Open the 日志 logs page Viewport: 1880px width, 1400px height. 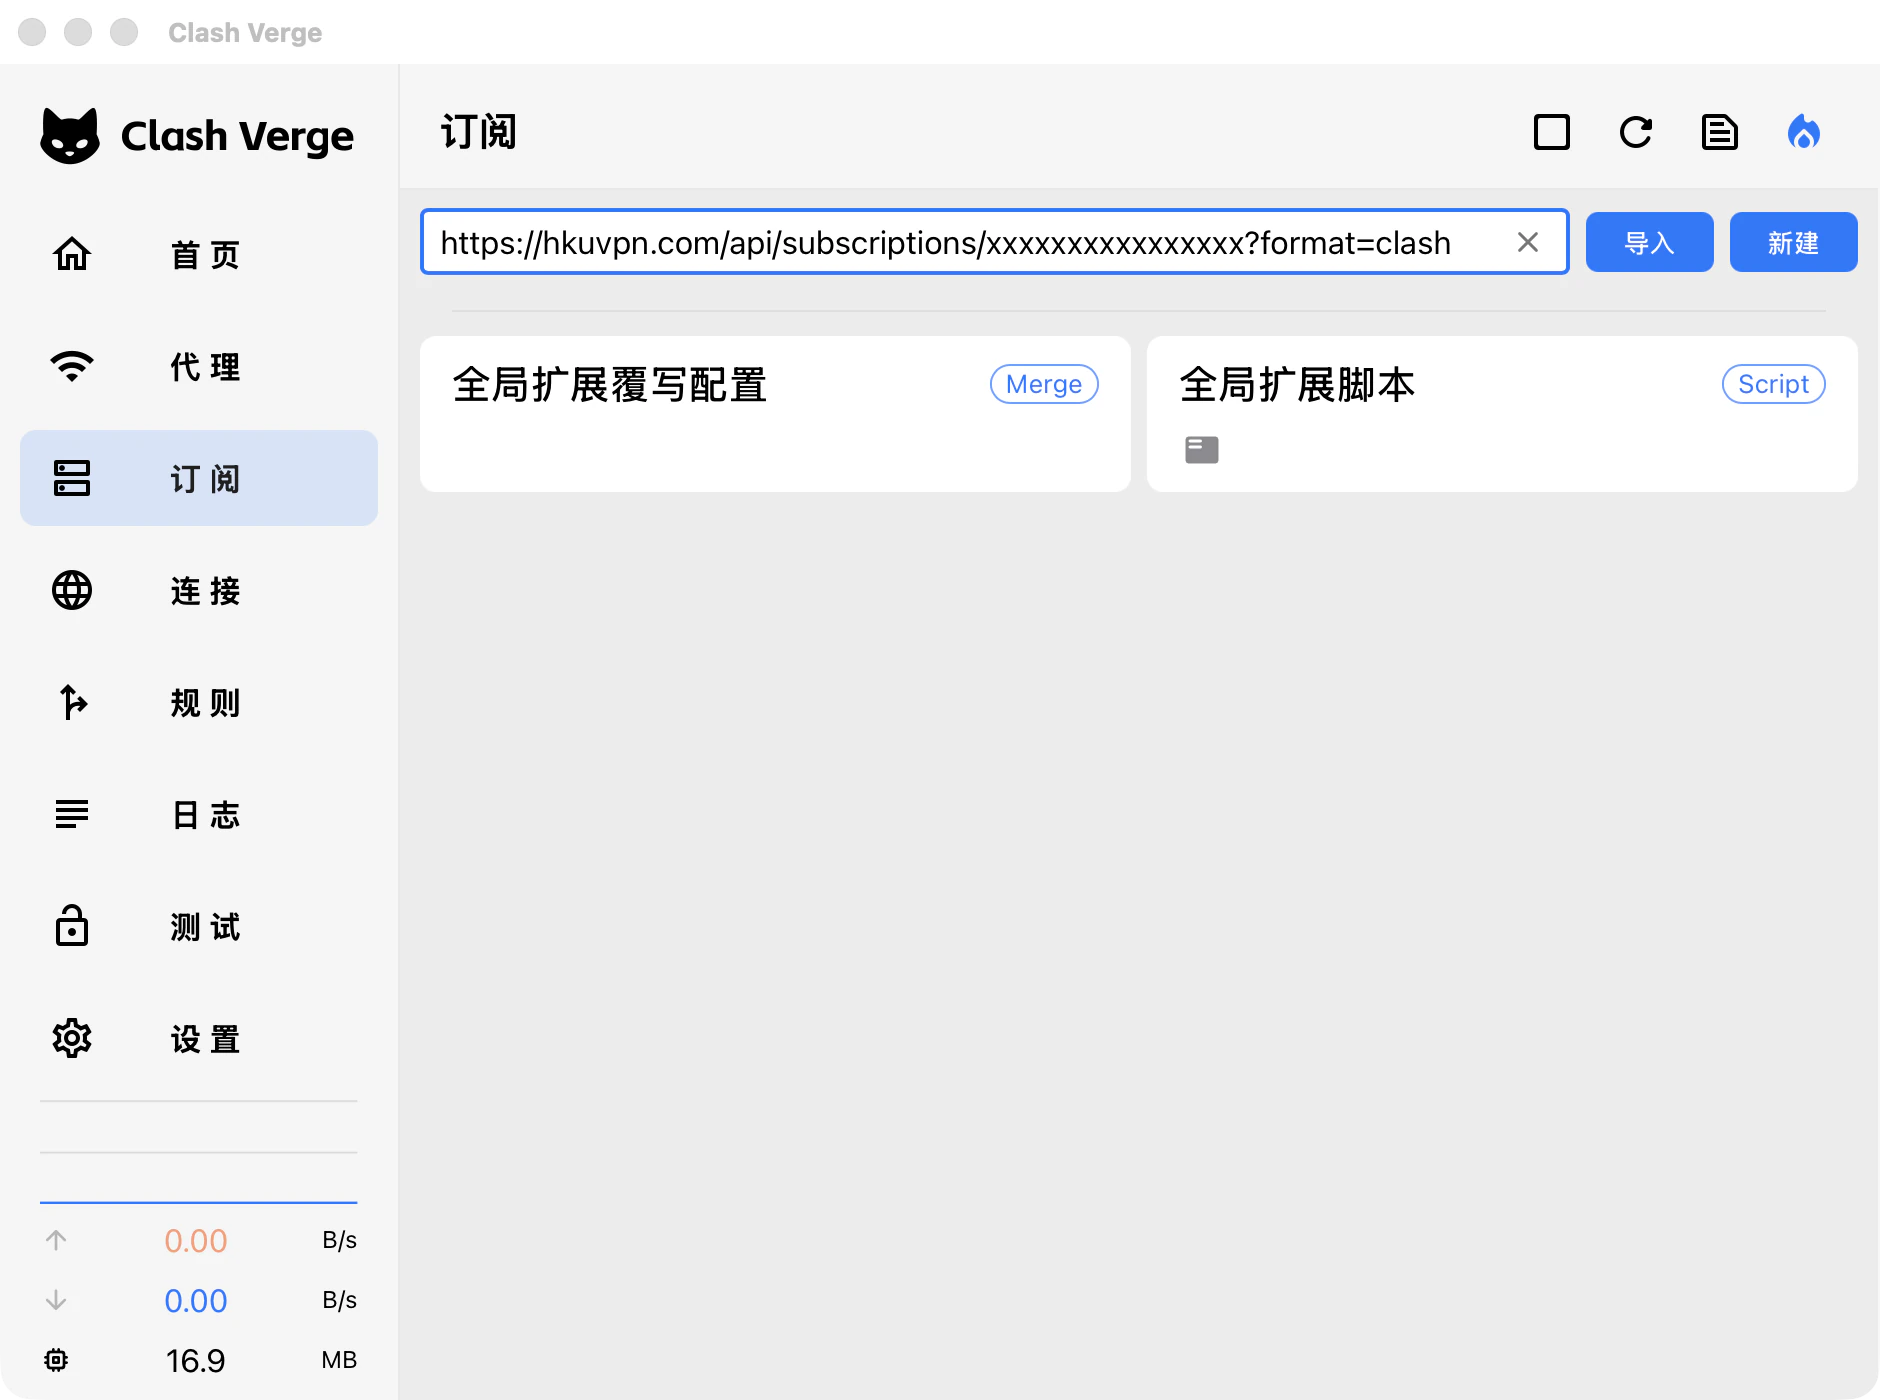pyautogui.click(x=199, y=814)
